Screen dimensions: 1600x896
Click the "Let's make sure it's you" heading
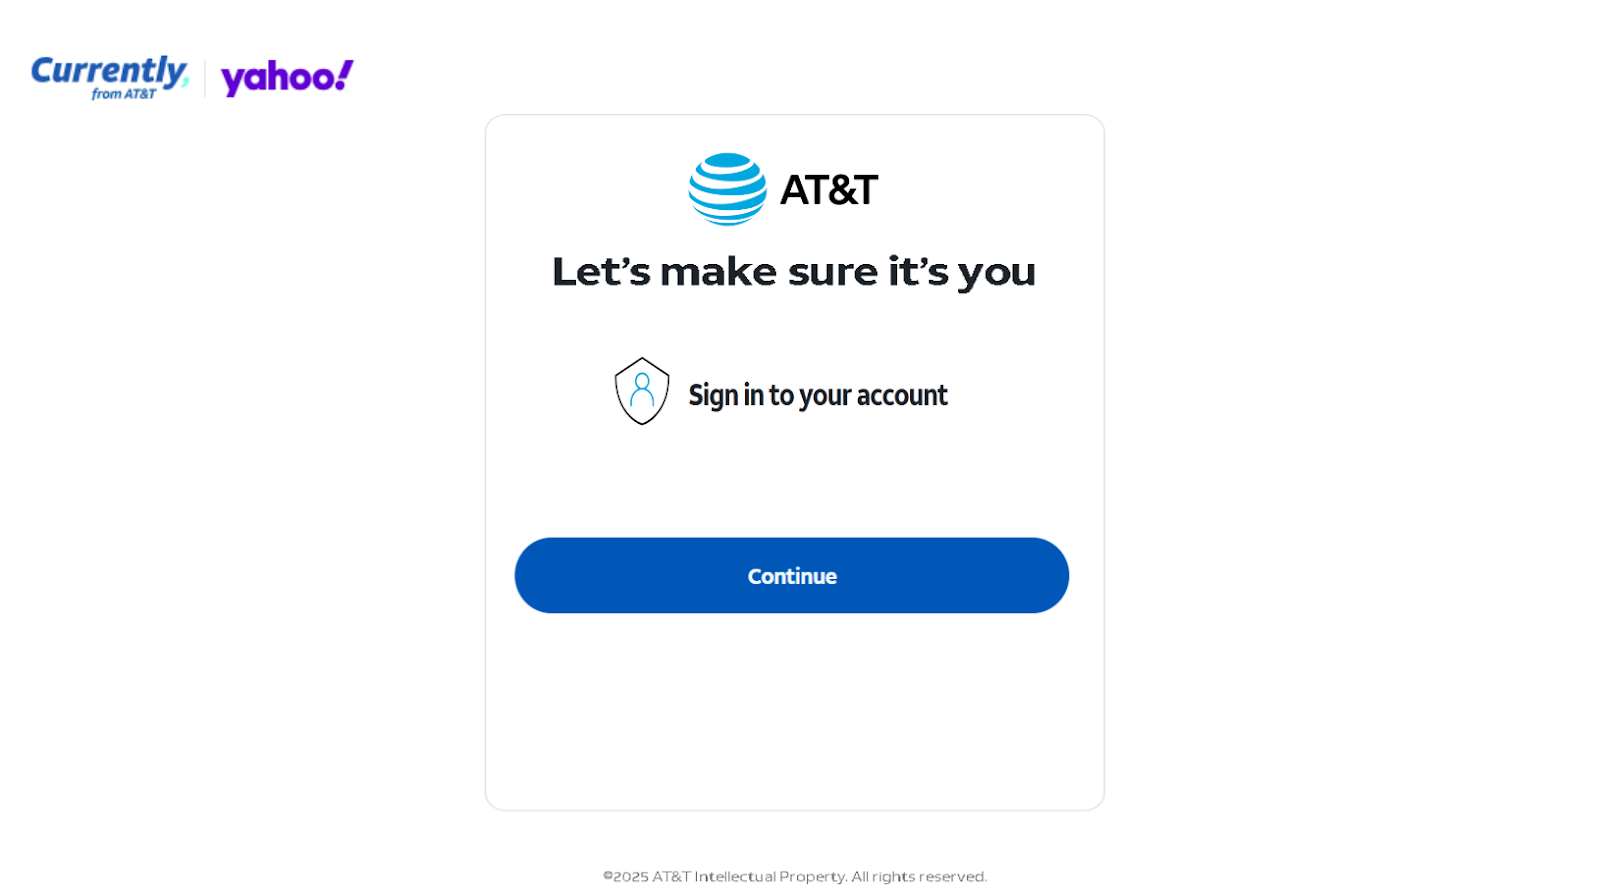coord(794,272)
